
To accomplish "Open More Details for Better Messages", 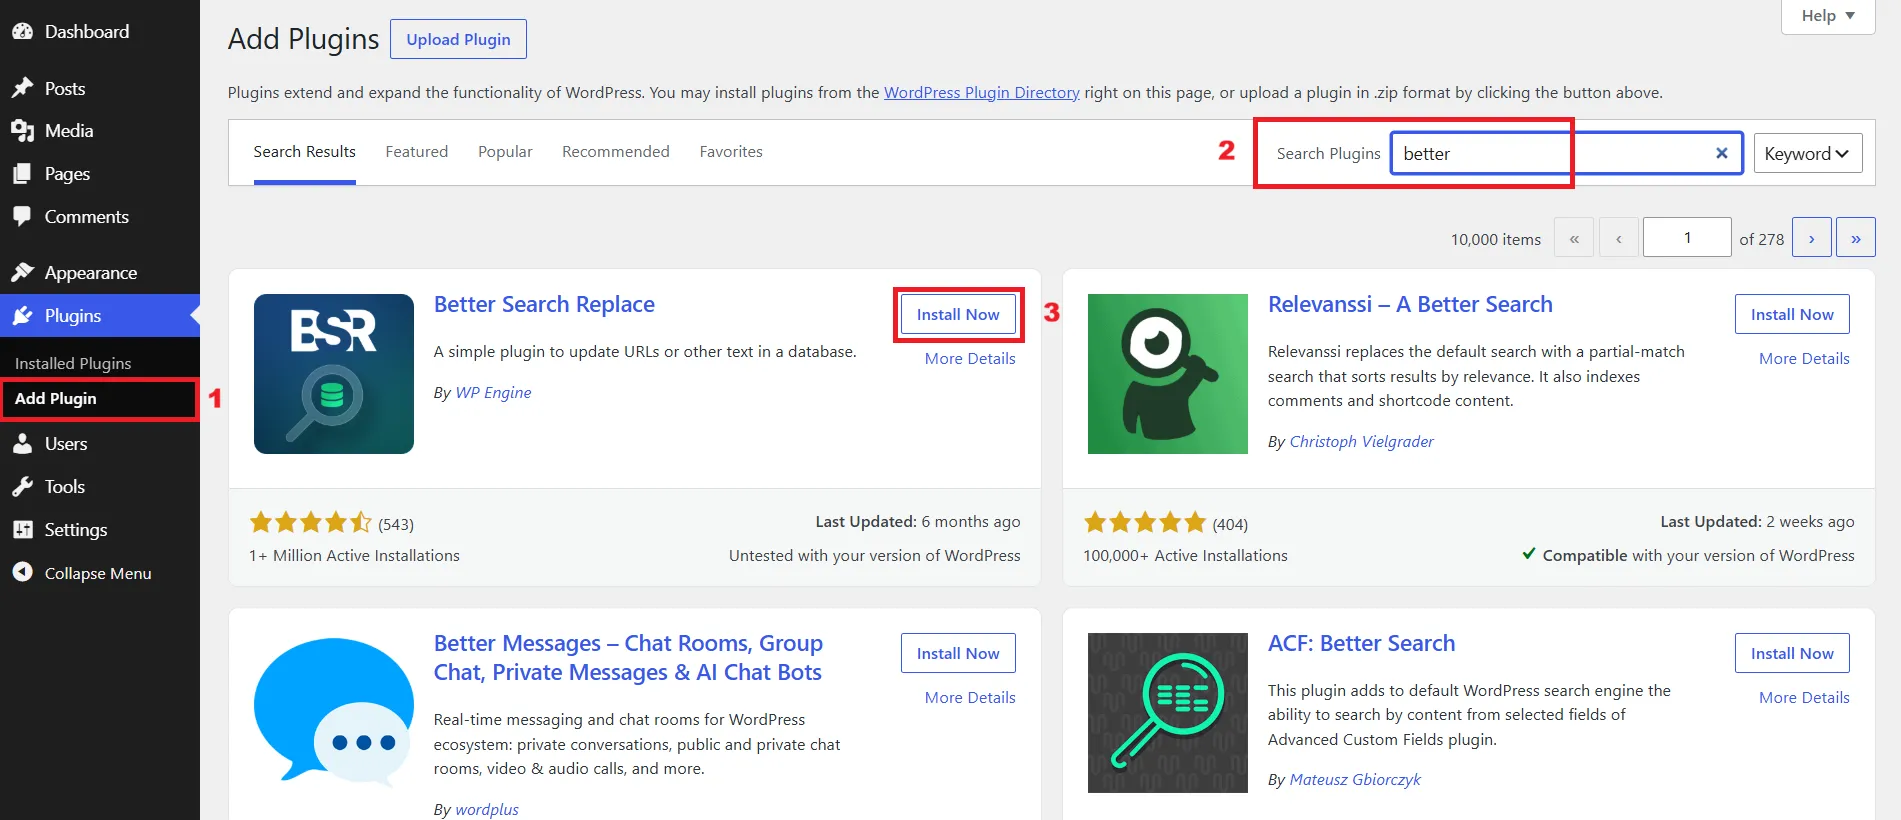I will [970, 697].
